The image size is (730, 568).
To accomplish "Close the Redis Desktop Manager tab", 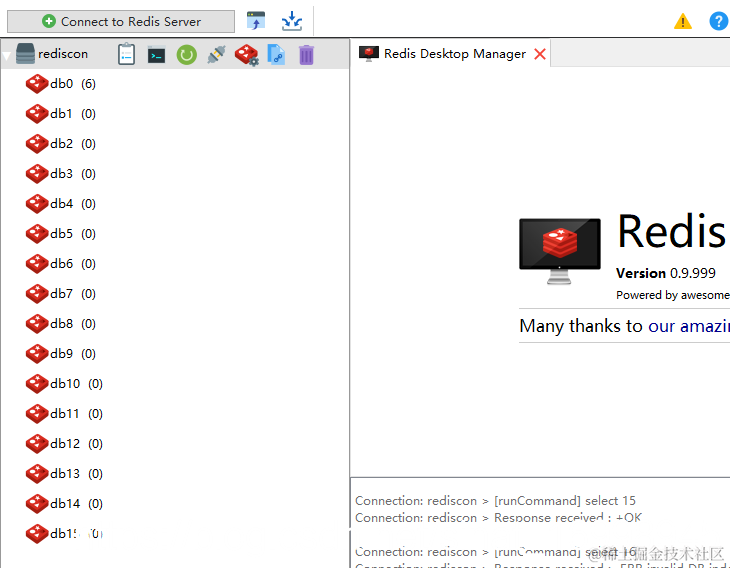I will click(x=540, y=54).
